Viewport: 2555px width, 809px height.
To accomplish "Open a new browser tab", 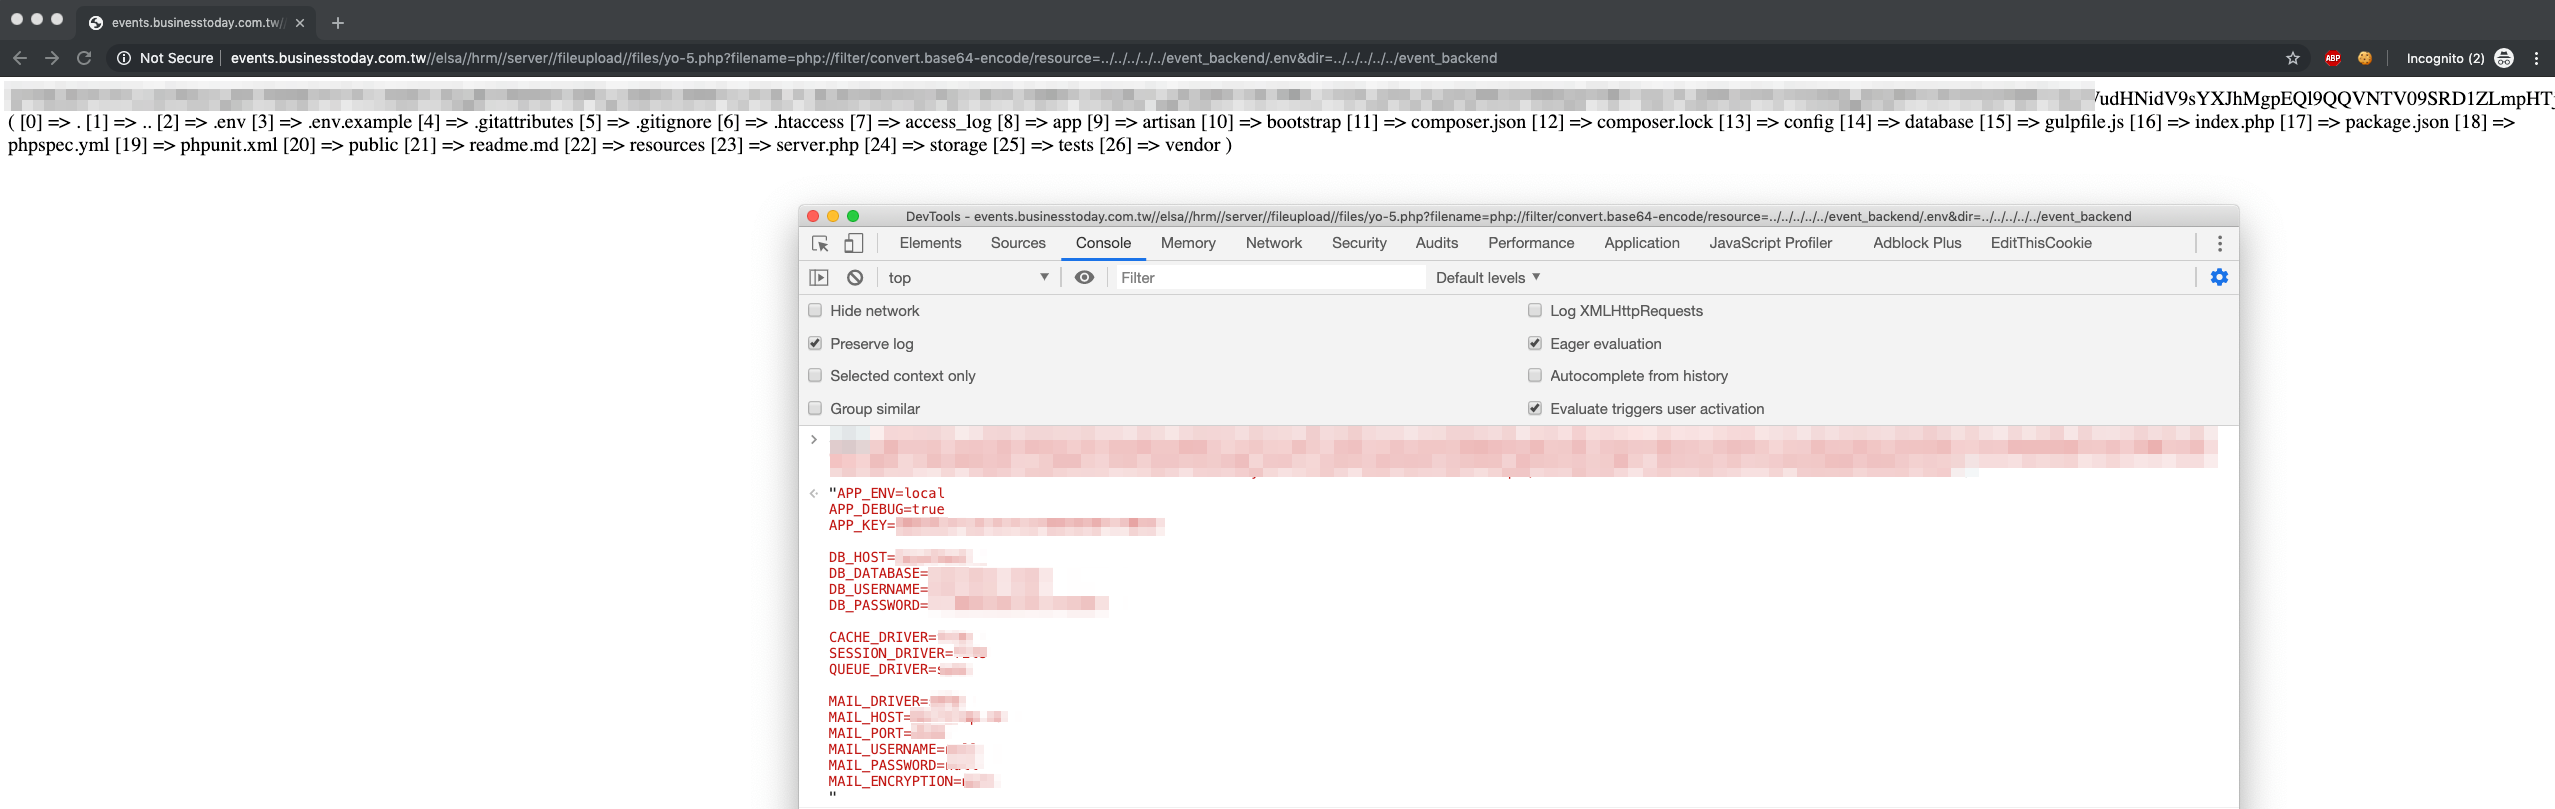I will pyautogui.click(x=338, y=22).
